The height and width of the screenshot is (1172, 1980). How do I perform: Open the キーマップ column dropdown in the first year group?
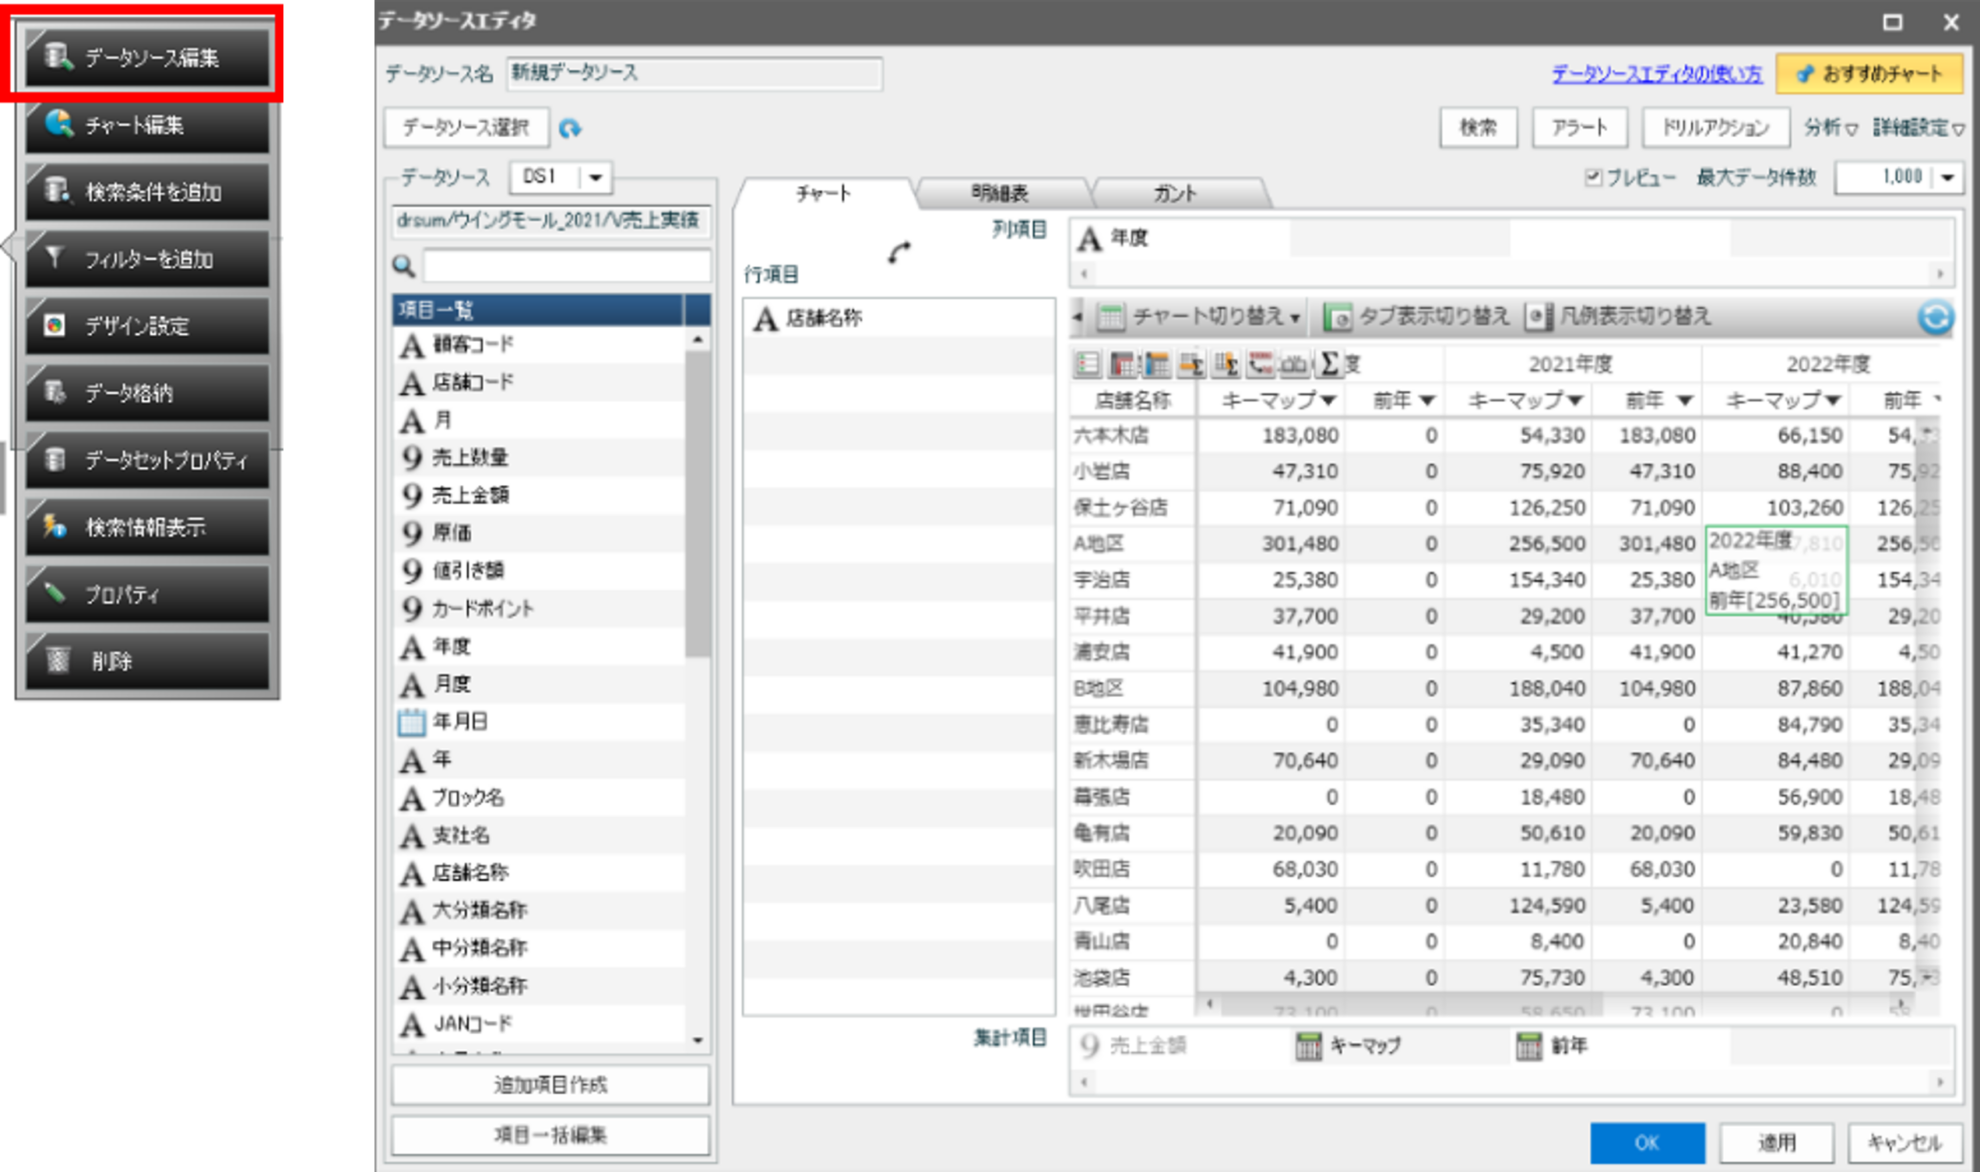click(1328, 401)
